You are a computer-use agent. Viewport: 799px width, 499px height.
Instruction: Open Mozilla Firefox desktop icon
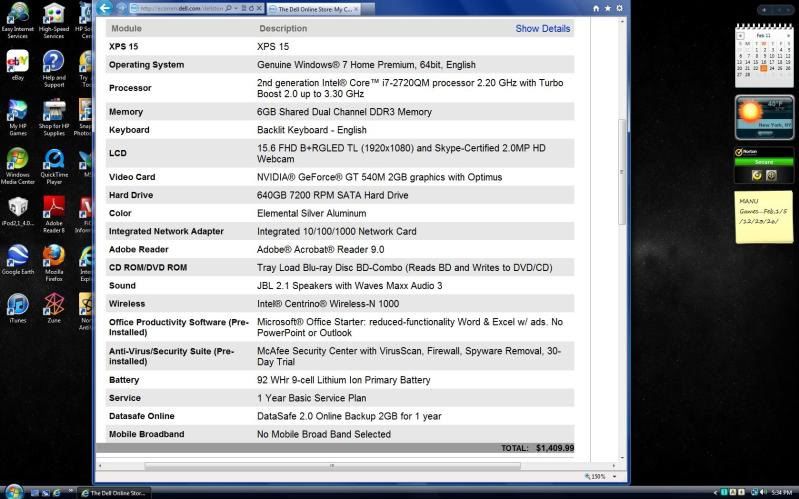[54, 262]
